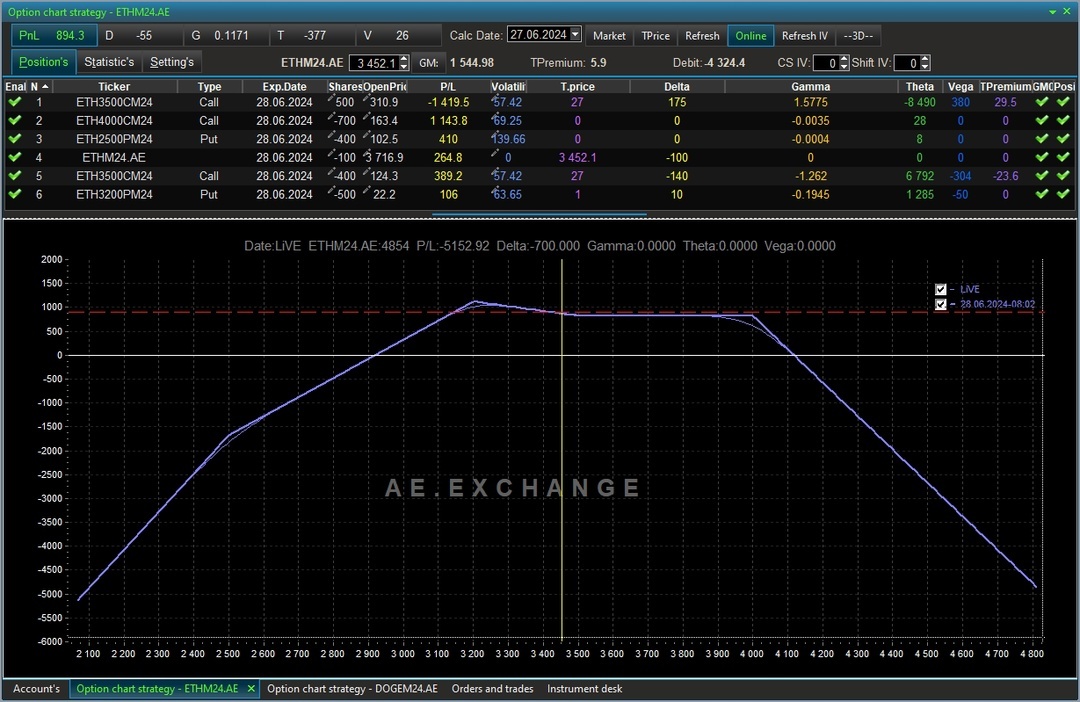Viewport: 1080px width, 702px height.
Task: Edit open price pencil beside 310.9
Action: [x=366, y=99]
